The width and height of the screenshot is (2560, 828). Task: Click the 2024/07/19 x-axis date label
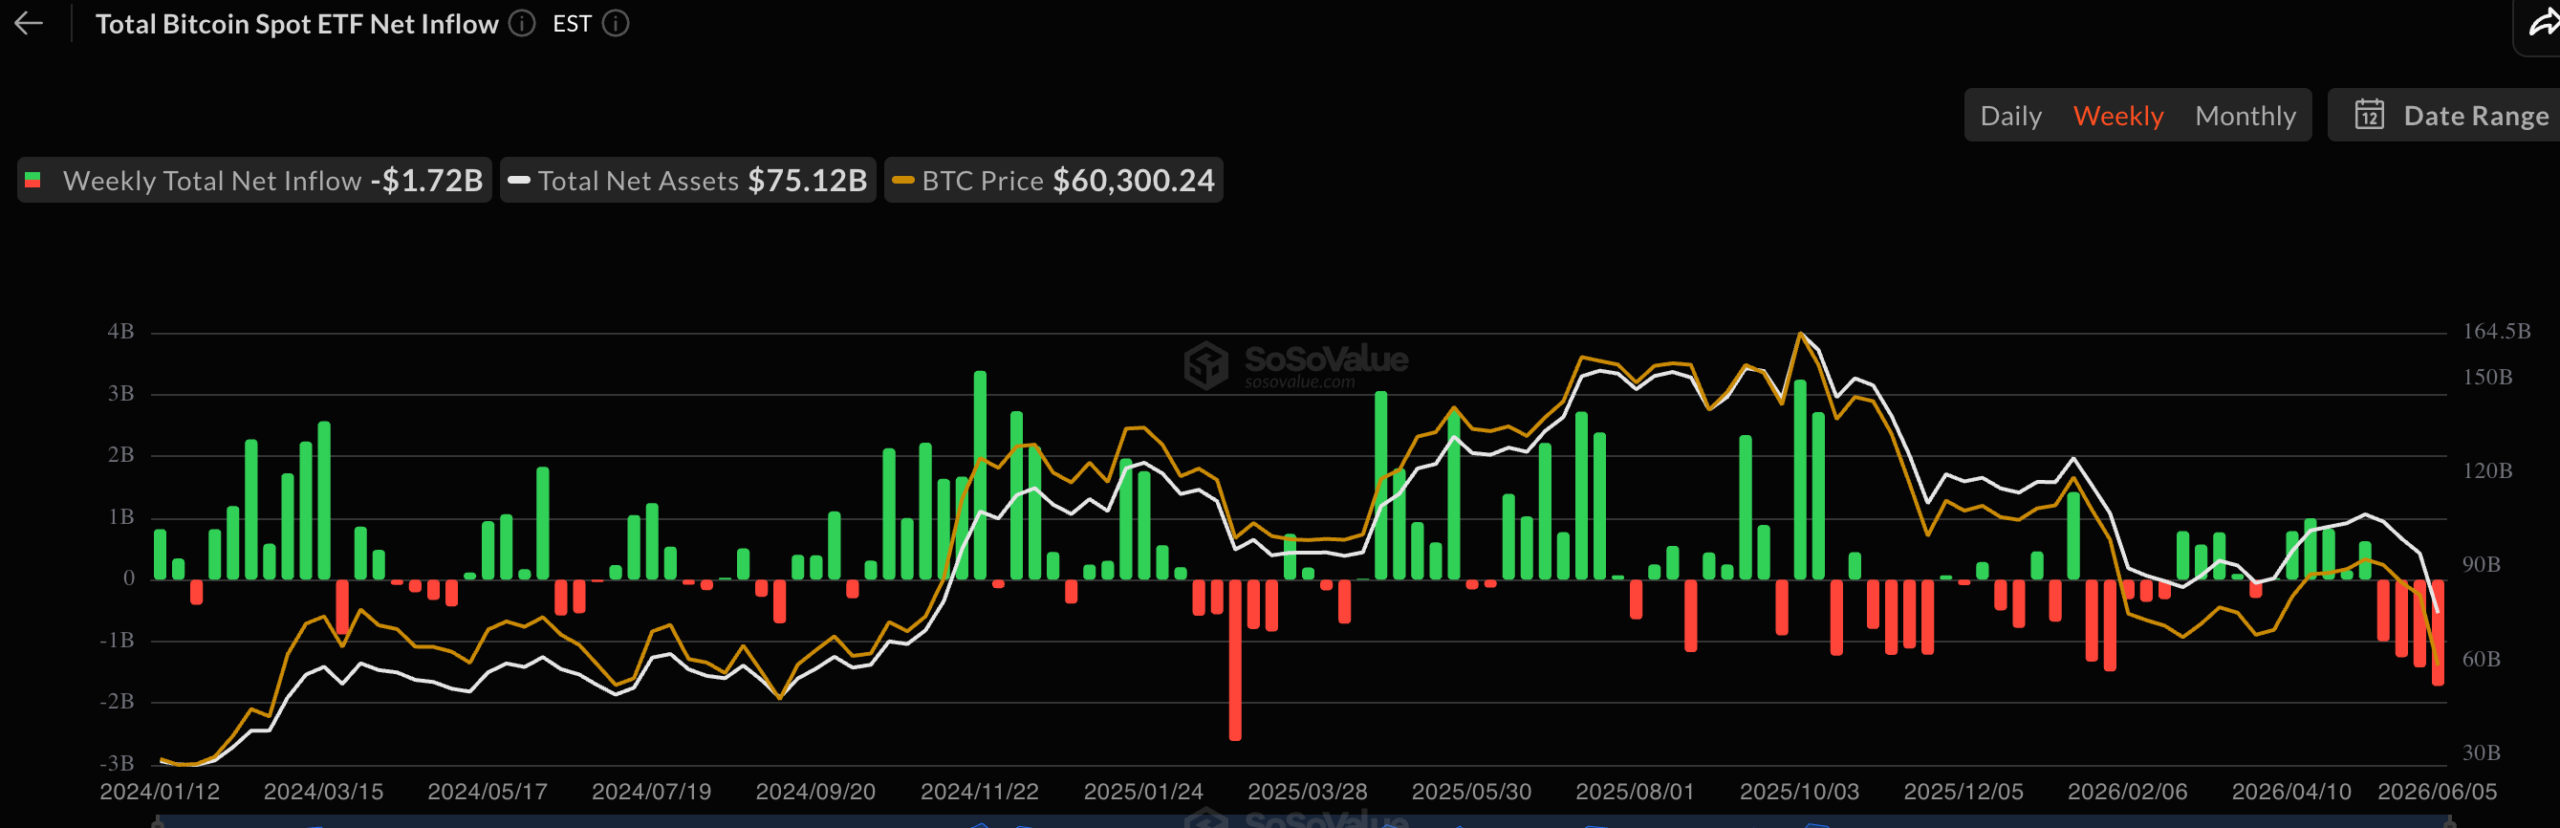652,792
